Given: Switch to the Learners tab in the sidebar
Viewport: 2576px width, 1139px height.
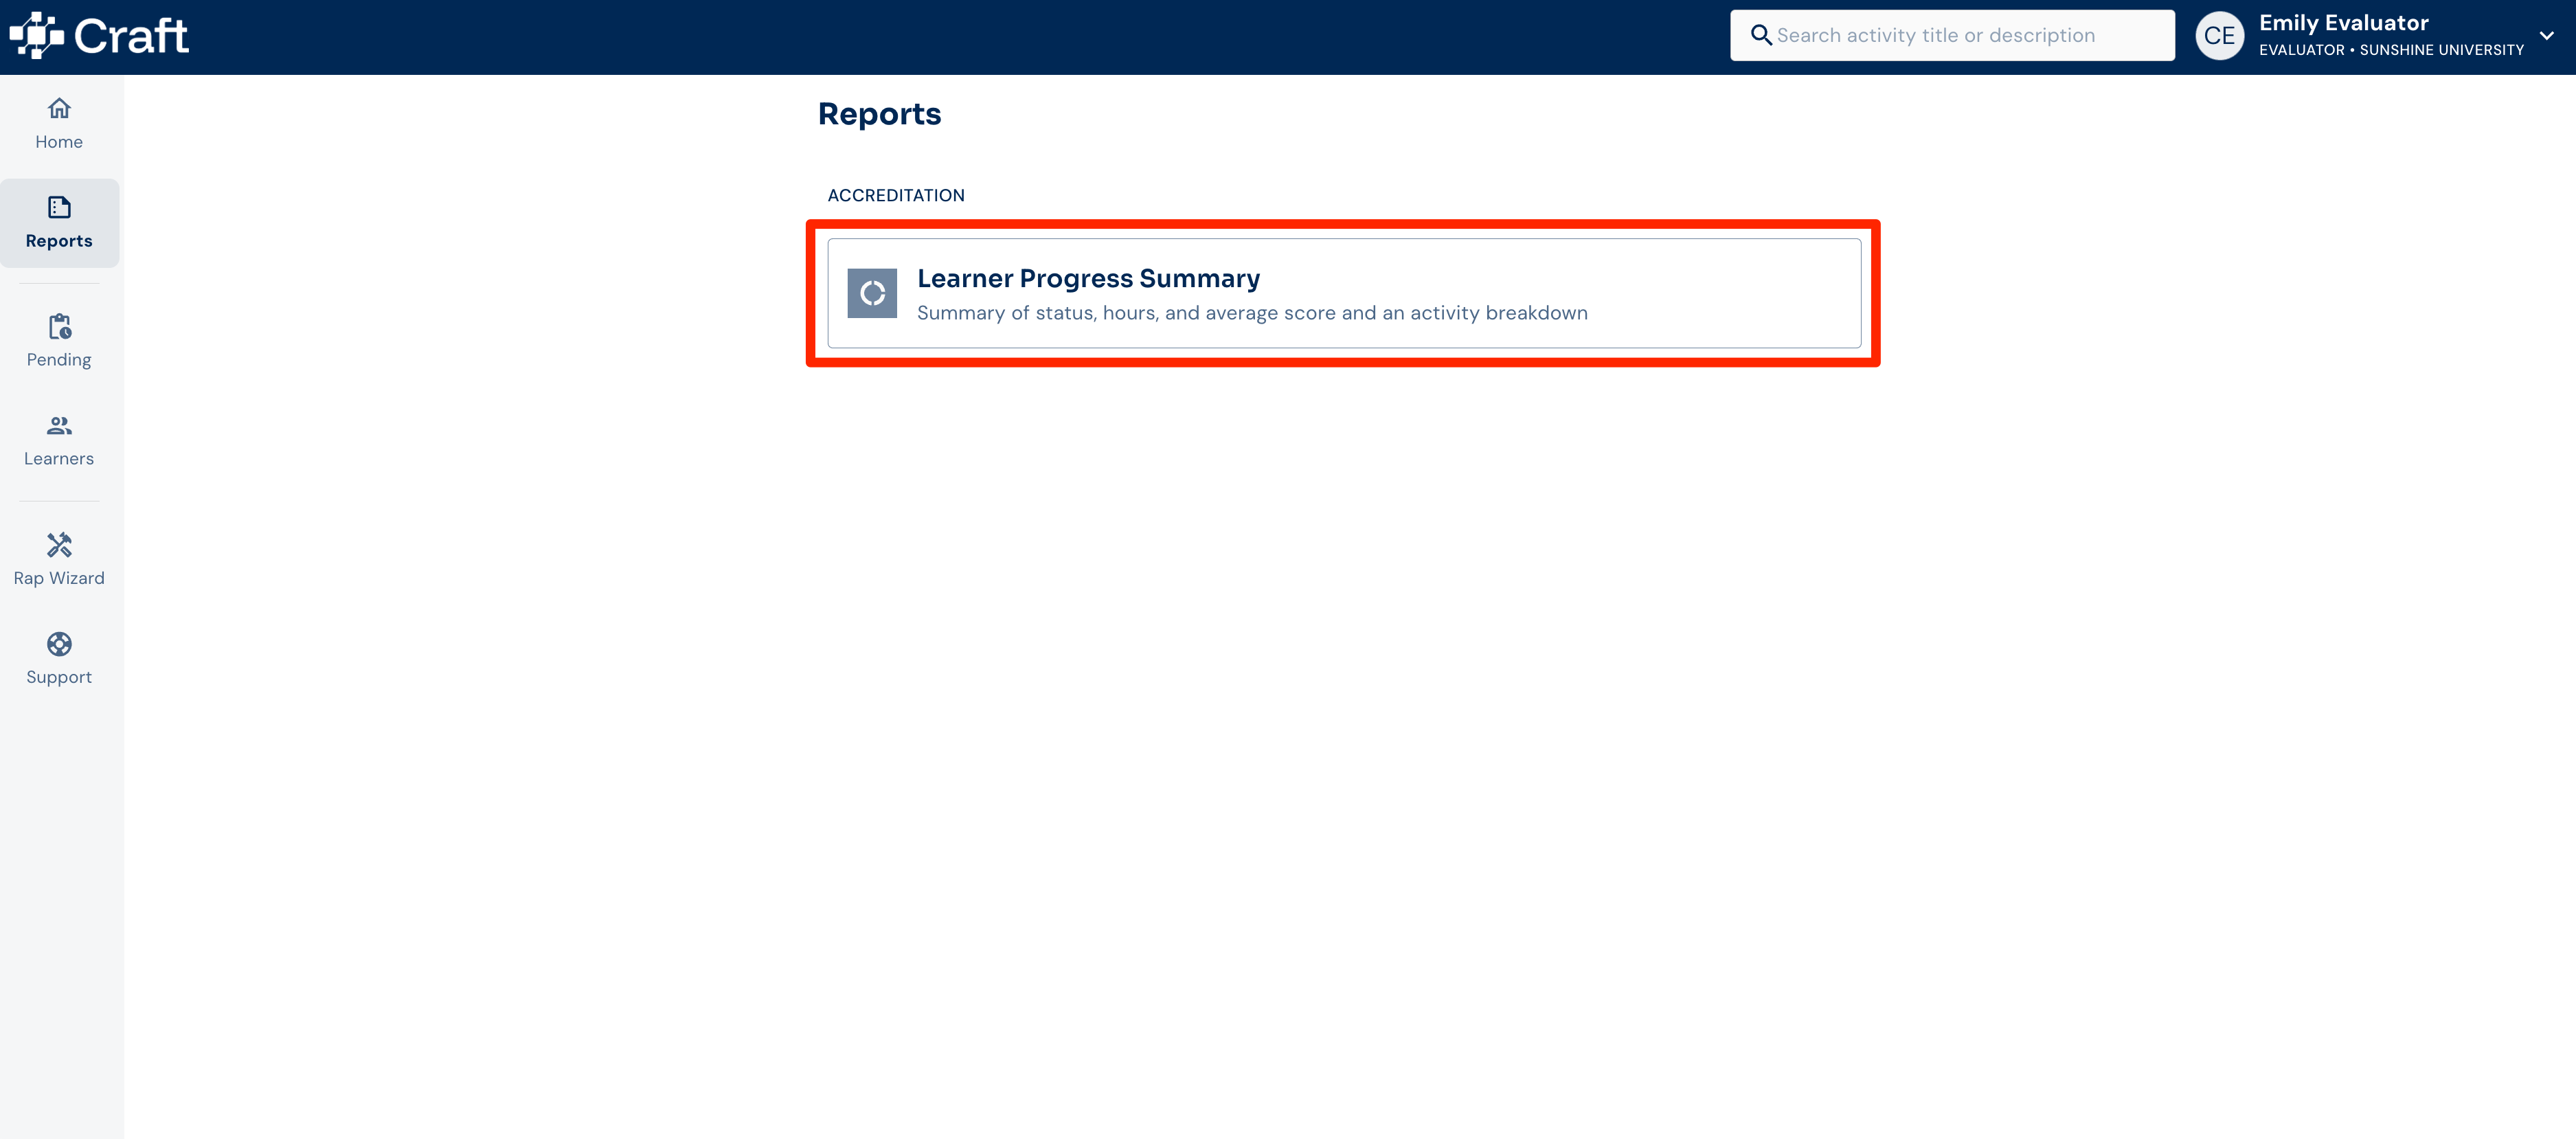Looking at the screenshot, I should click(x=58, y=440).
